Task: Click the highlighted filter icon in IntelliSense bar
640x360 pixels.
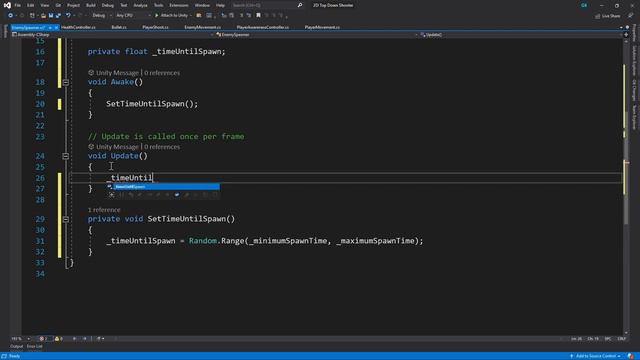Action: [177, 195]
